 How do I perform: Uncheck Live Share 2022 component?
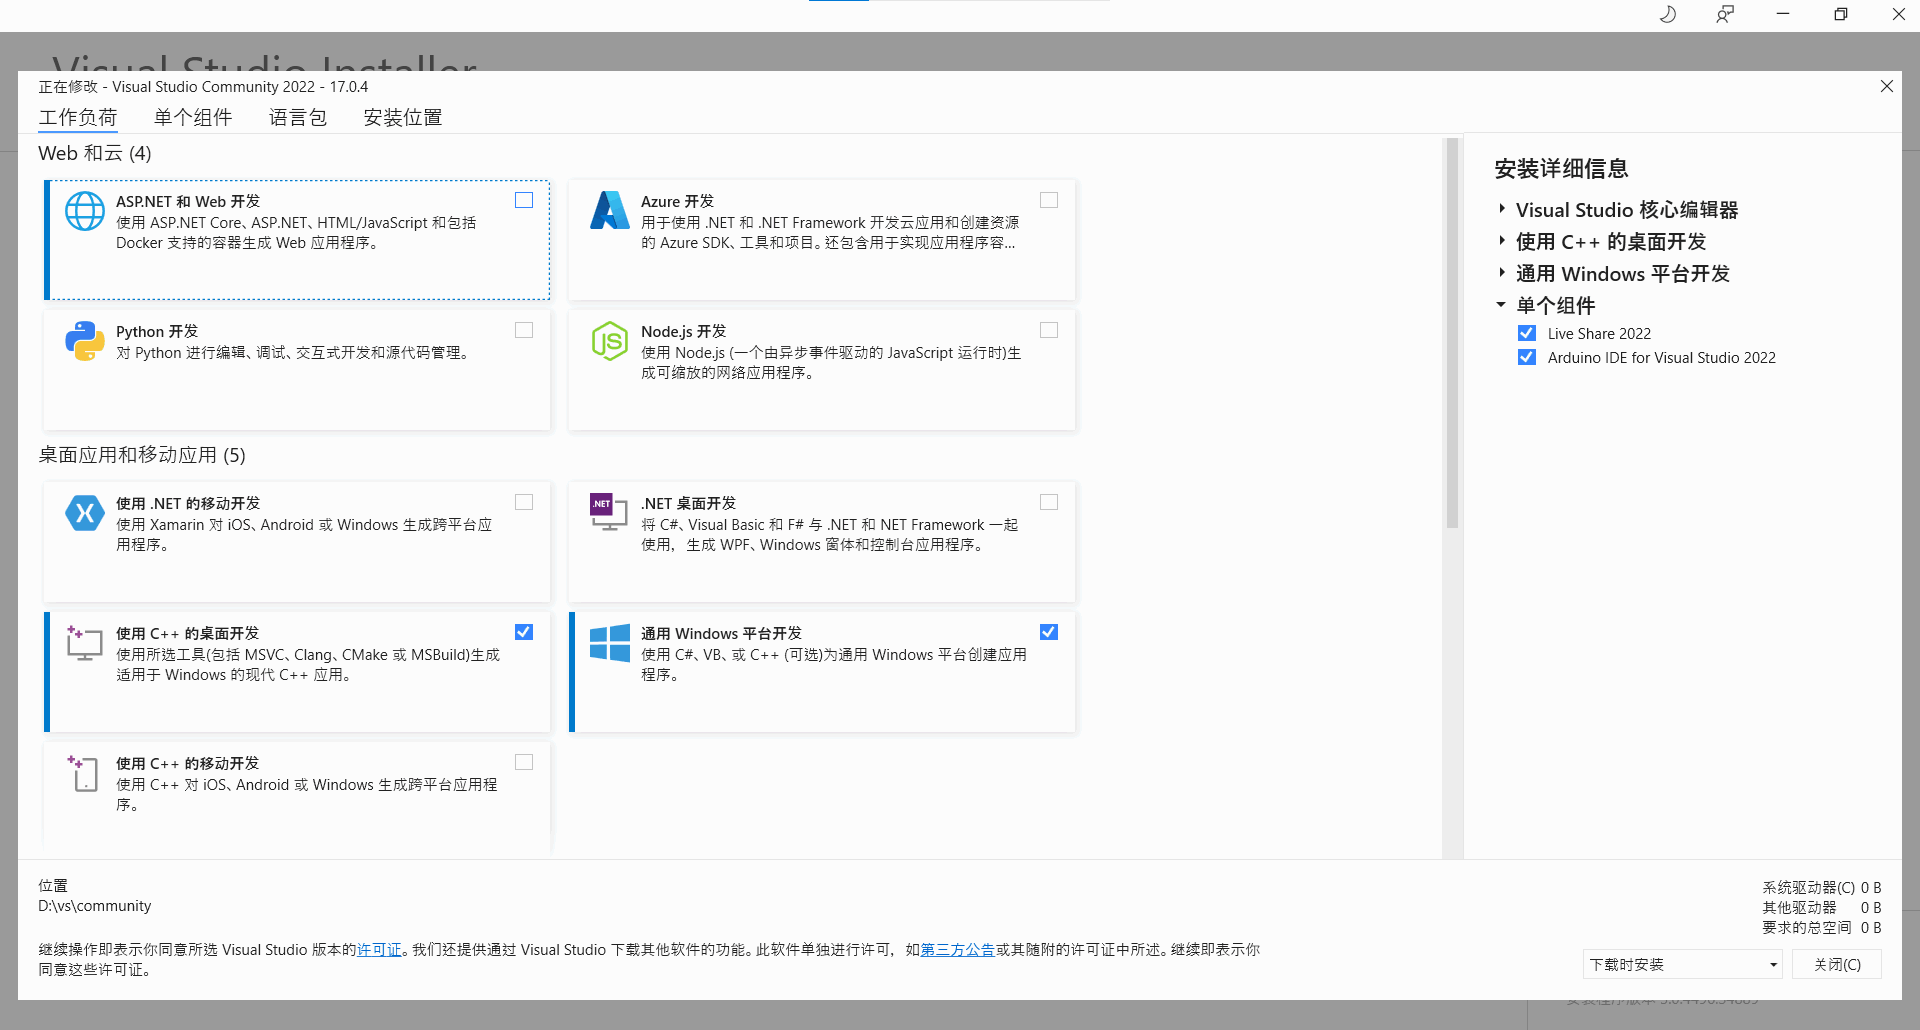1527,333
